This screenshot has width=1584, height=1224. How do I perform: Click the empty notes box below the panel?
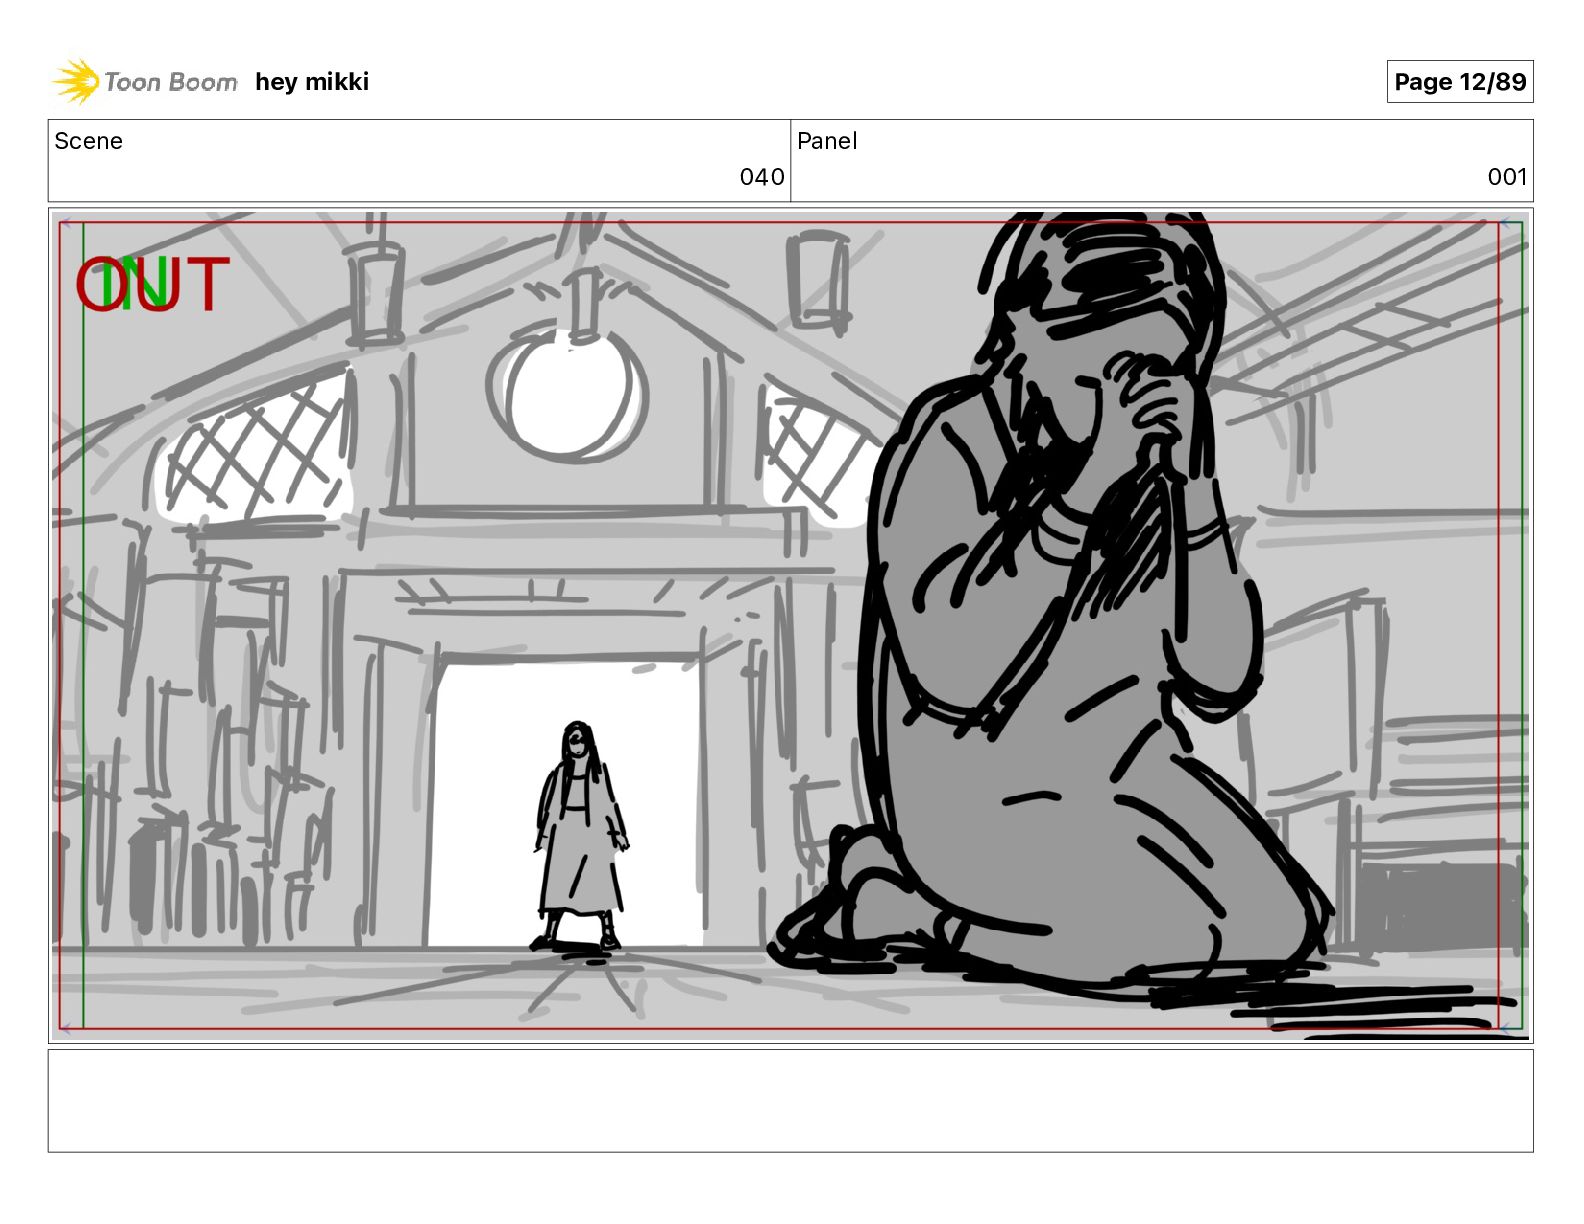[x=790, y=1100]
